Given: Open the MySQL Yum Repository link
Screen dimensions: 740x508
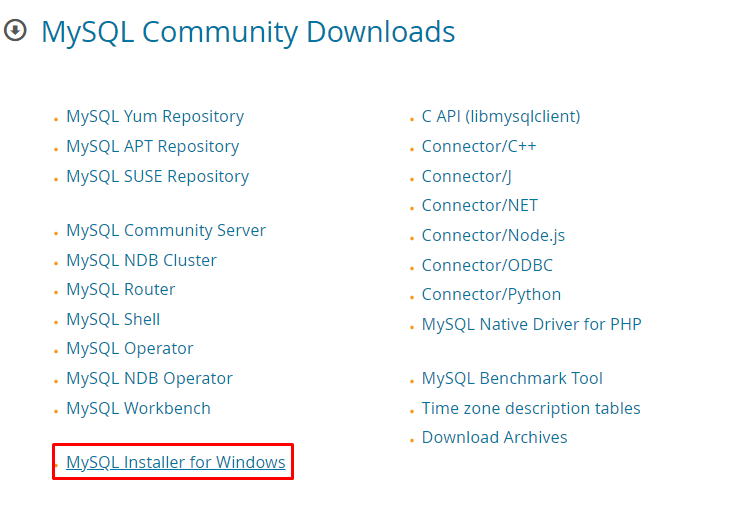Looking at the screenshot, I should 155,116.
